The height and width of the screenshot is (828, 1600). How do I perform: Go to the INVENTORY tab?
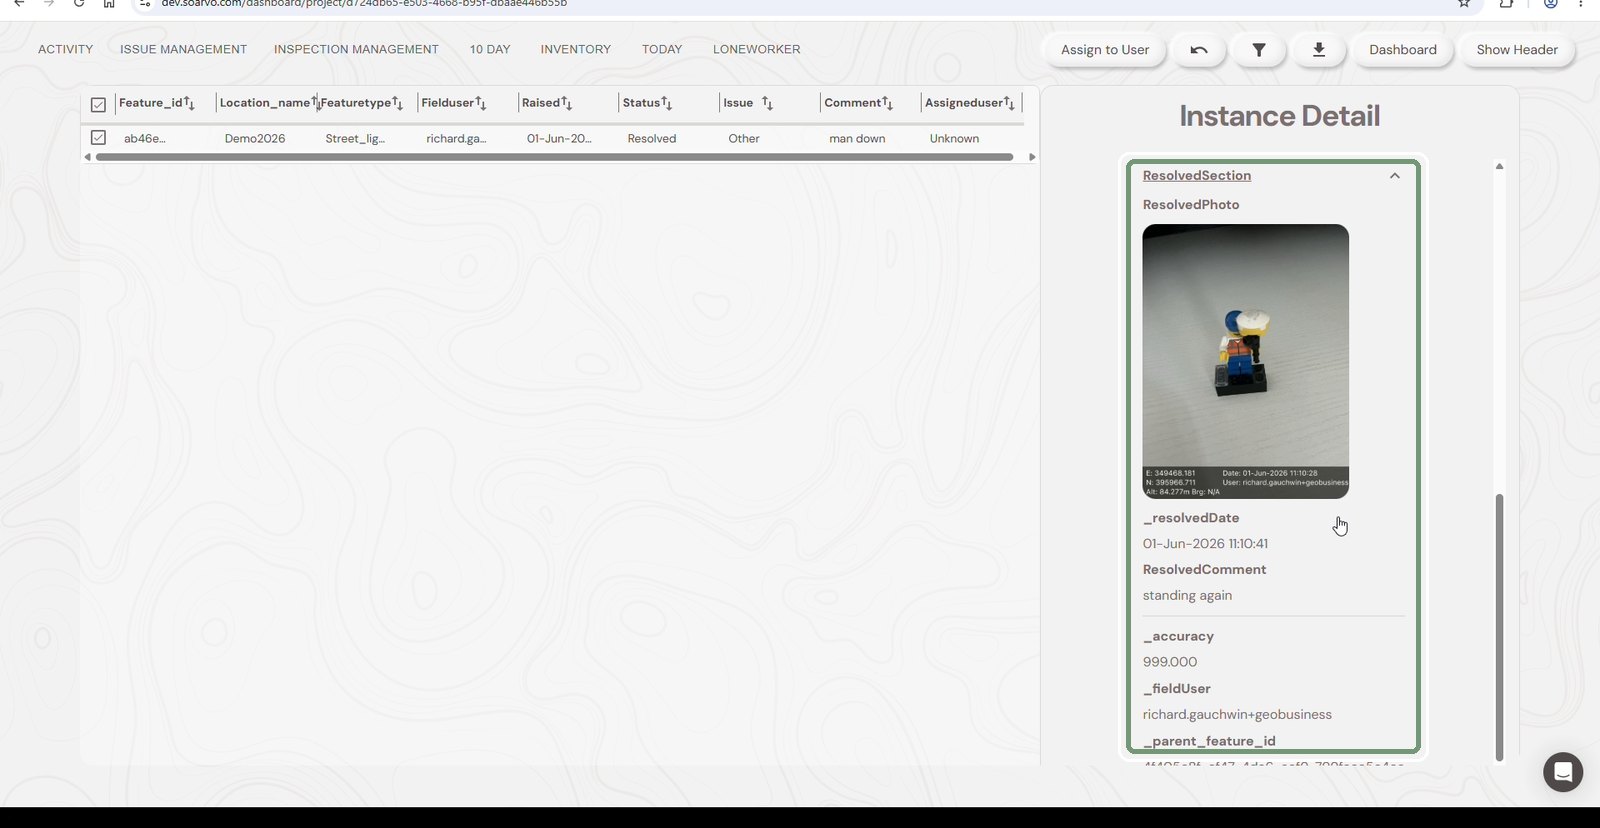click(575, 49)
